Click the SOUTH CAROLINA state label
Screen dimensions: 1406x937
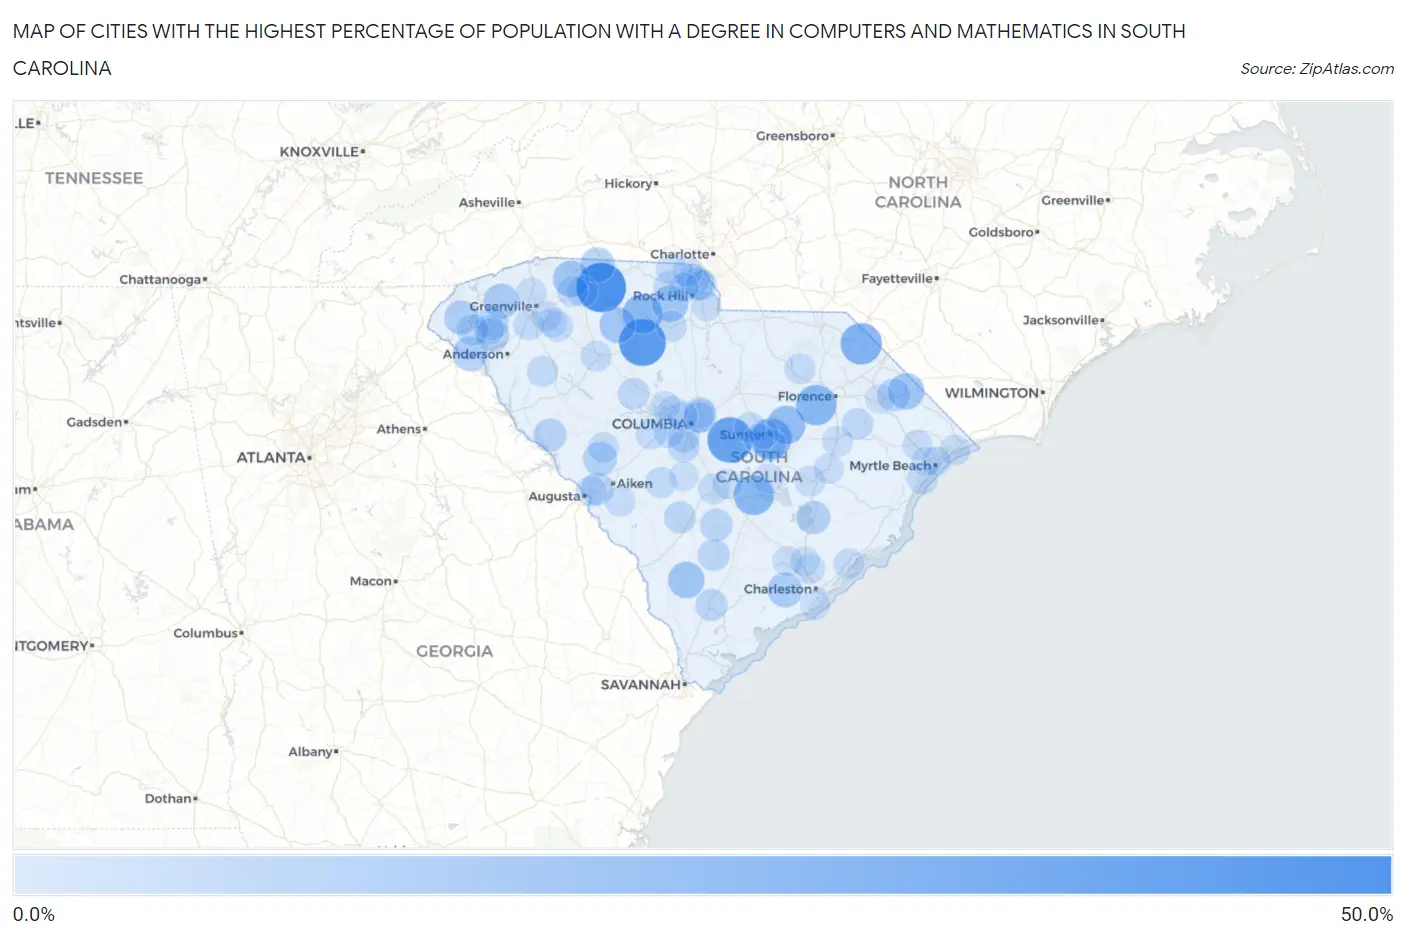pos(759,467)
